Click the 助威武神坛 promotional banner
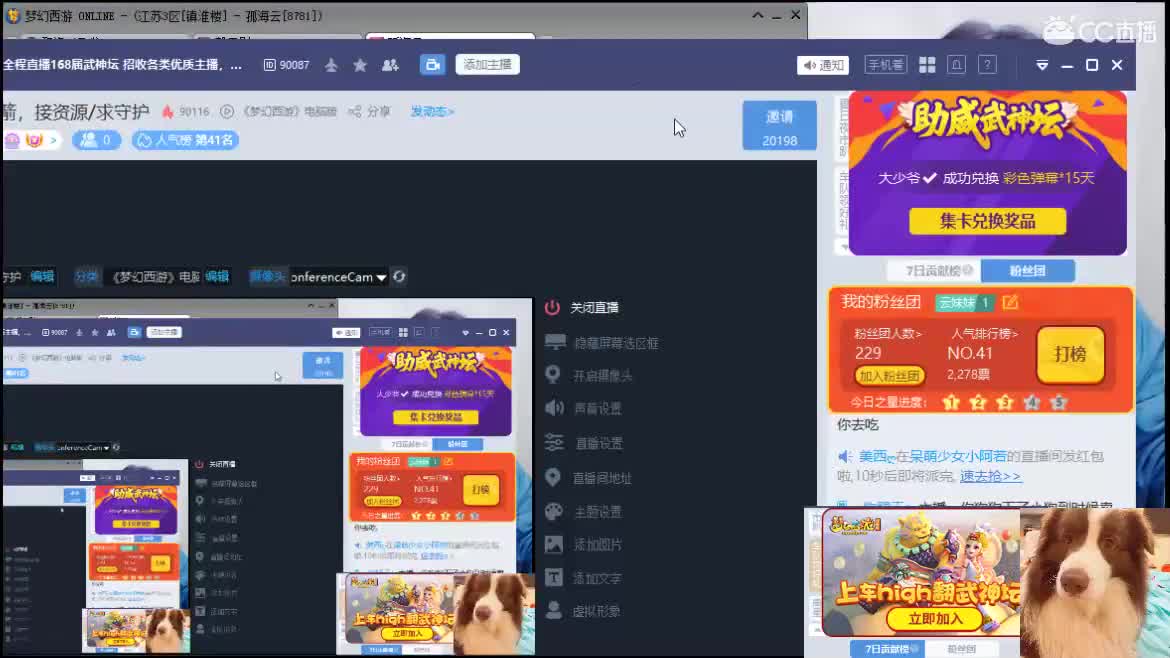The image size is (1170, 658). (987, 173)
